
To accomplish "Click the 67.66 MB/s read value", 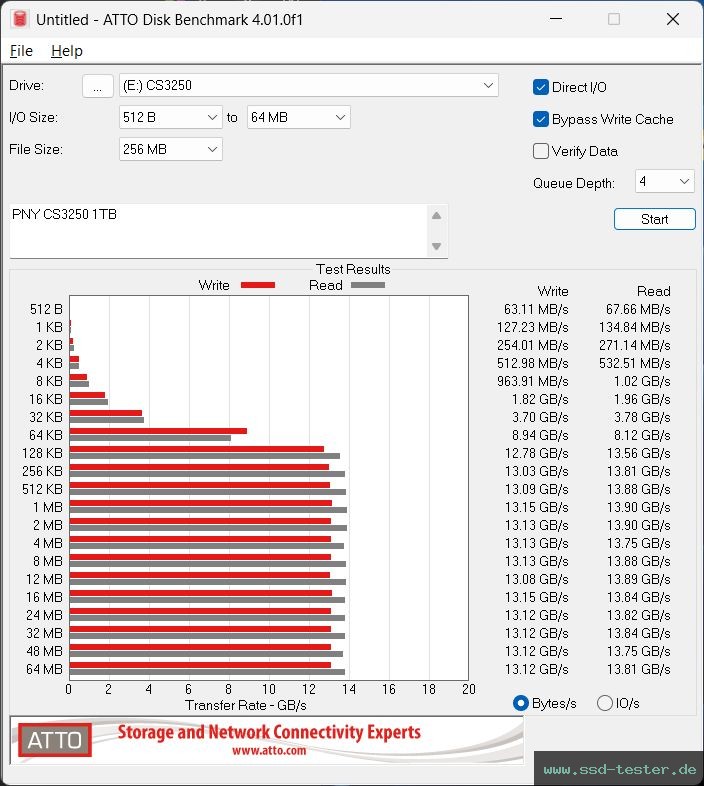I will pos(638,309).
